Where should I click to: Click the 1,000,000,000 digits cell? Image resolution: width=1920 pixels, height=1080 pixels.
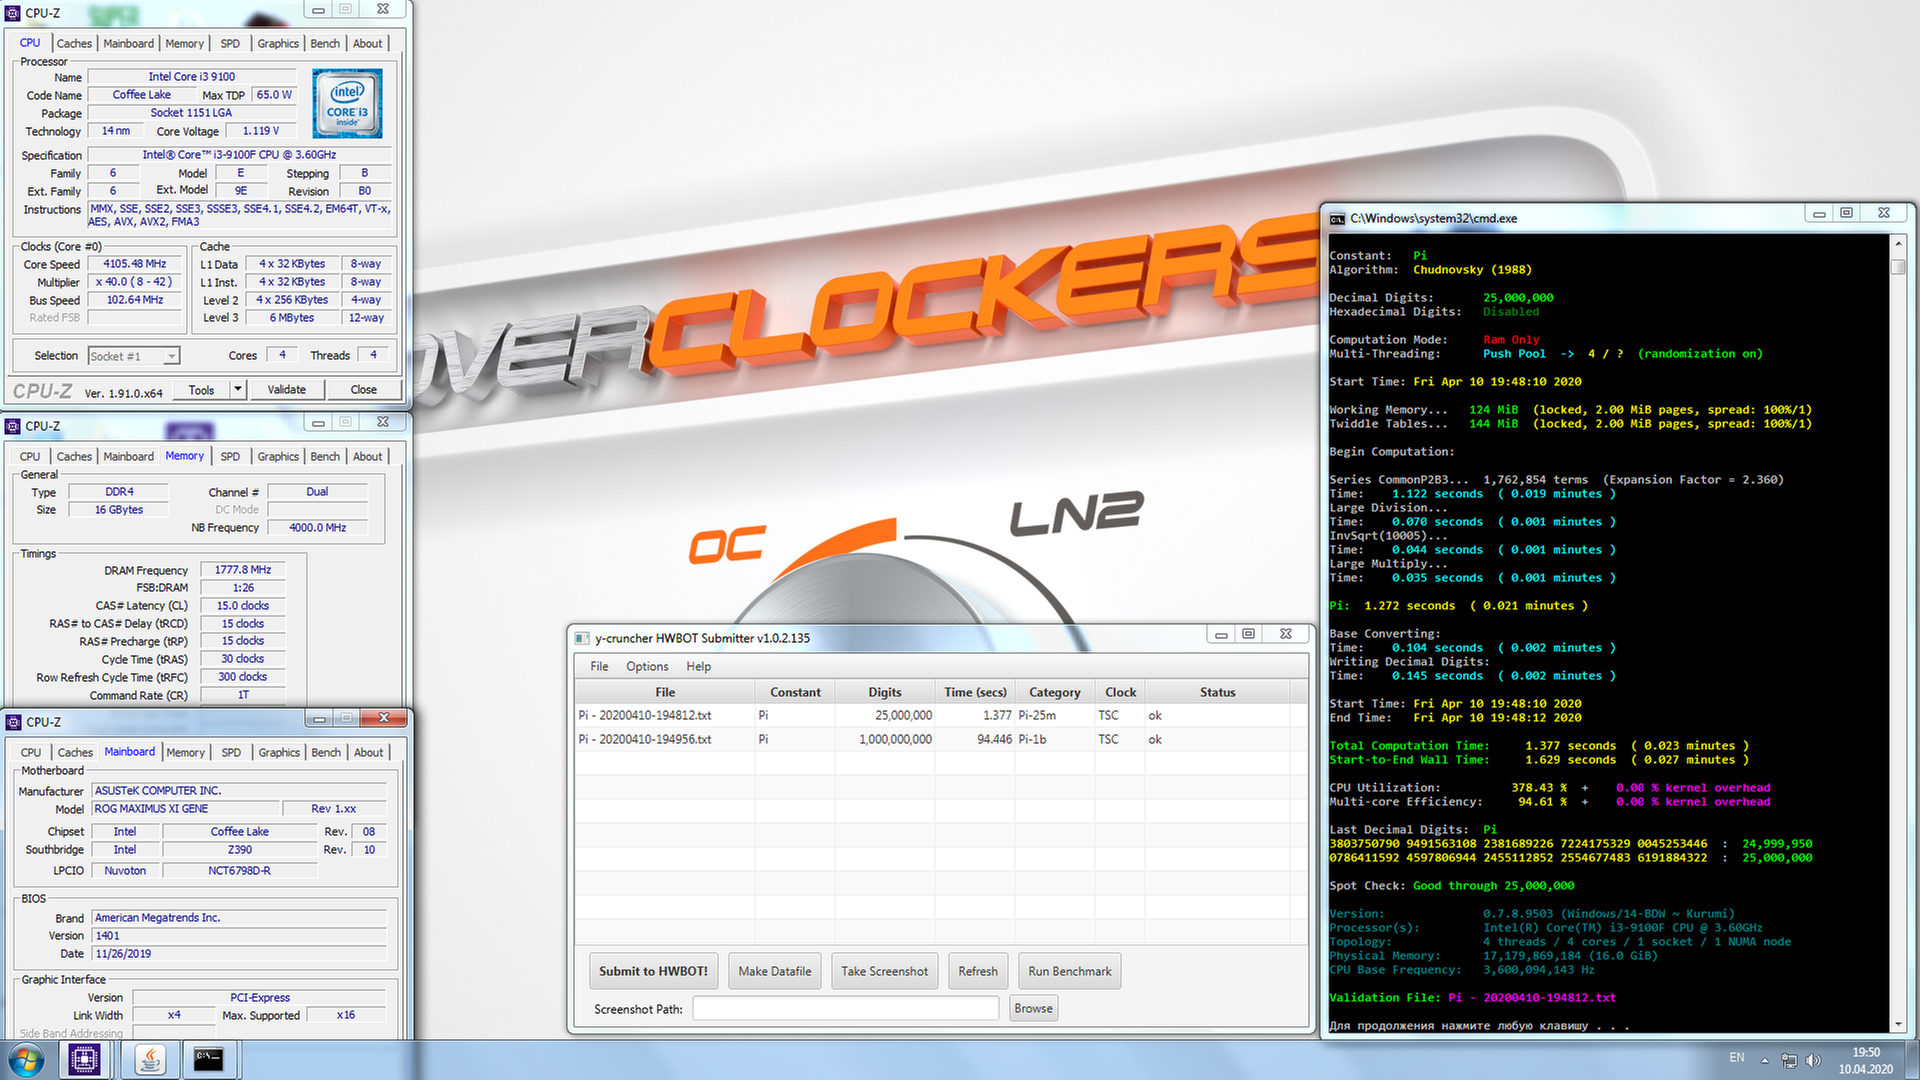[x=885, y=739]
